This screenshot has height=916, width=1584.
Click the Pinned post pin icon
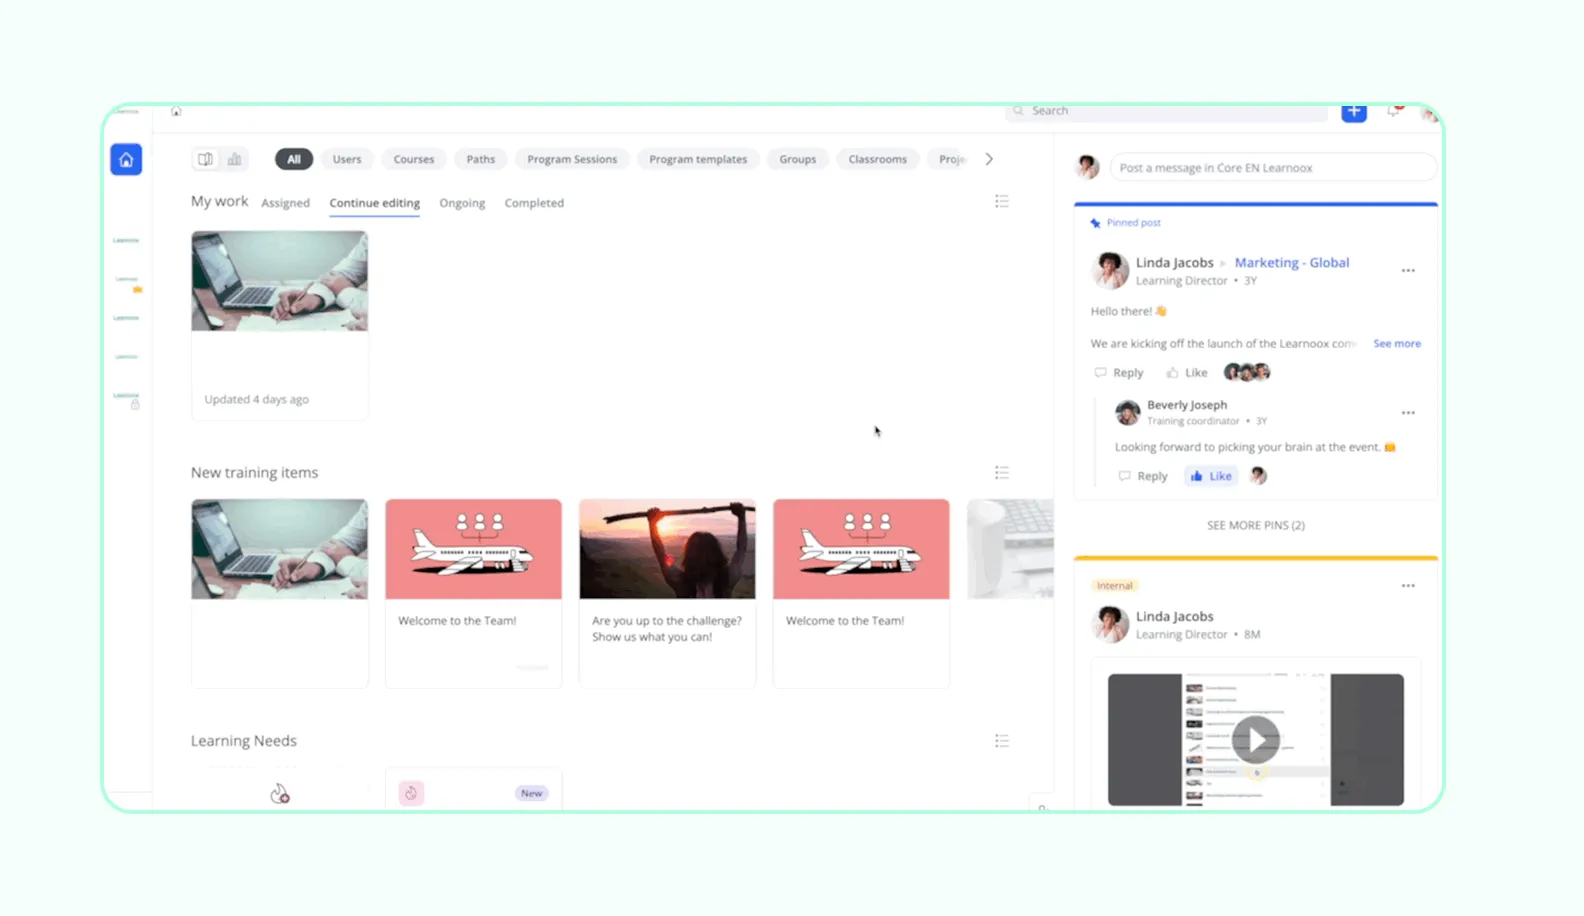coord(1095,223)
